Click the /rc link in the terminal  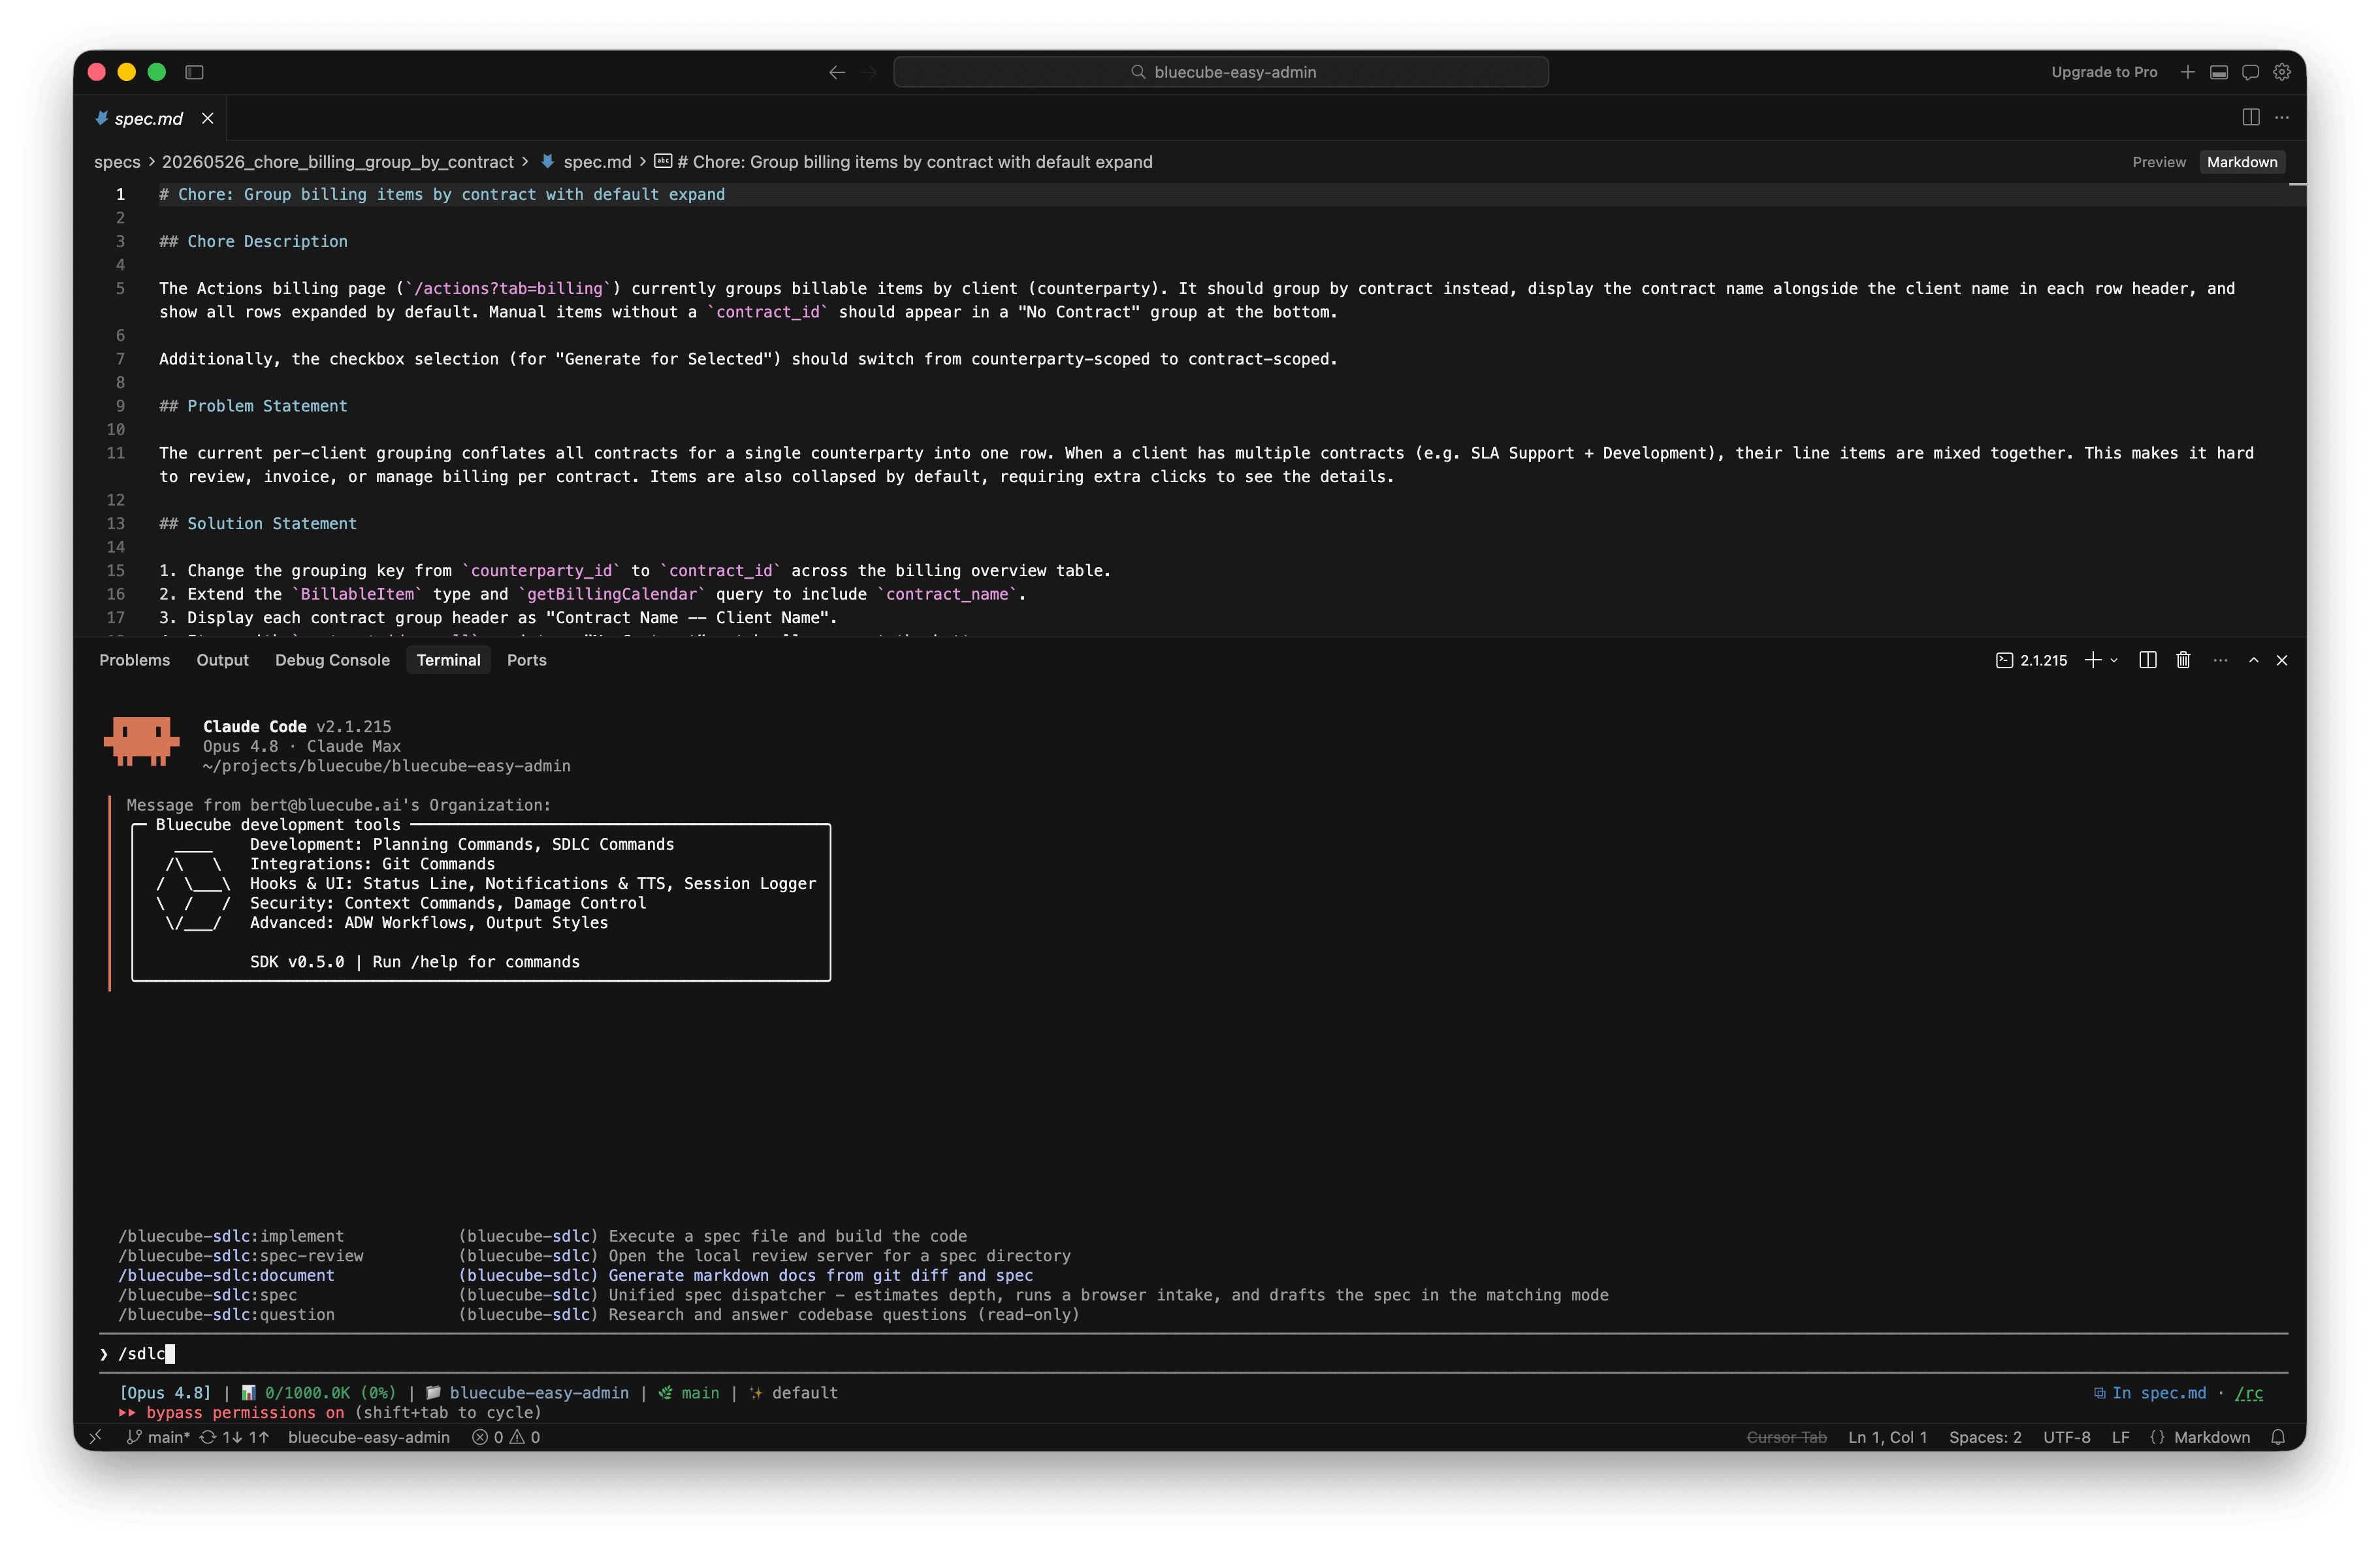[x=2249, y=1393]
